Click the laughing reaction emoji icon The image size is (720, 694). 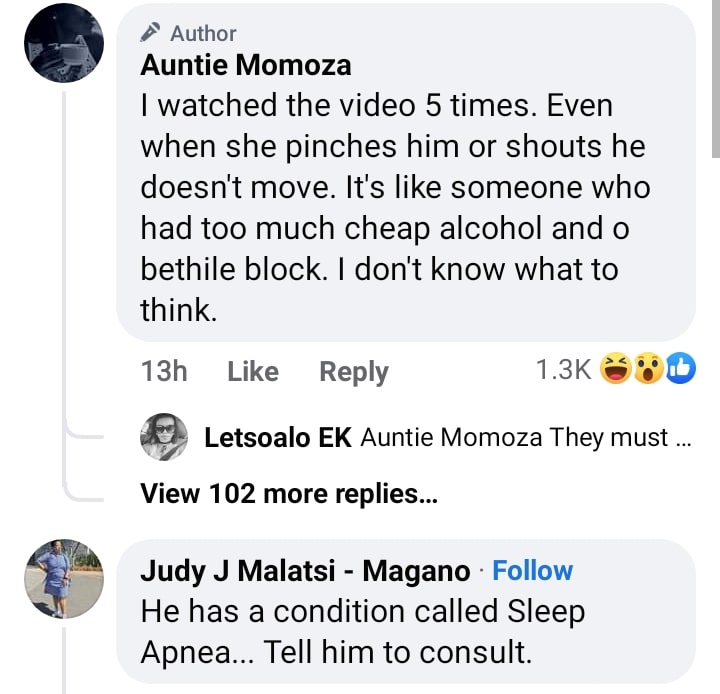[615, 370]
